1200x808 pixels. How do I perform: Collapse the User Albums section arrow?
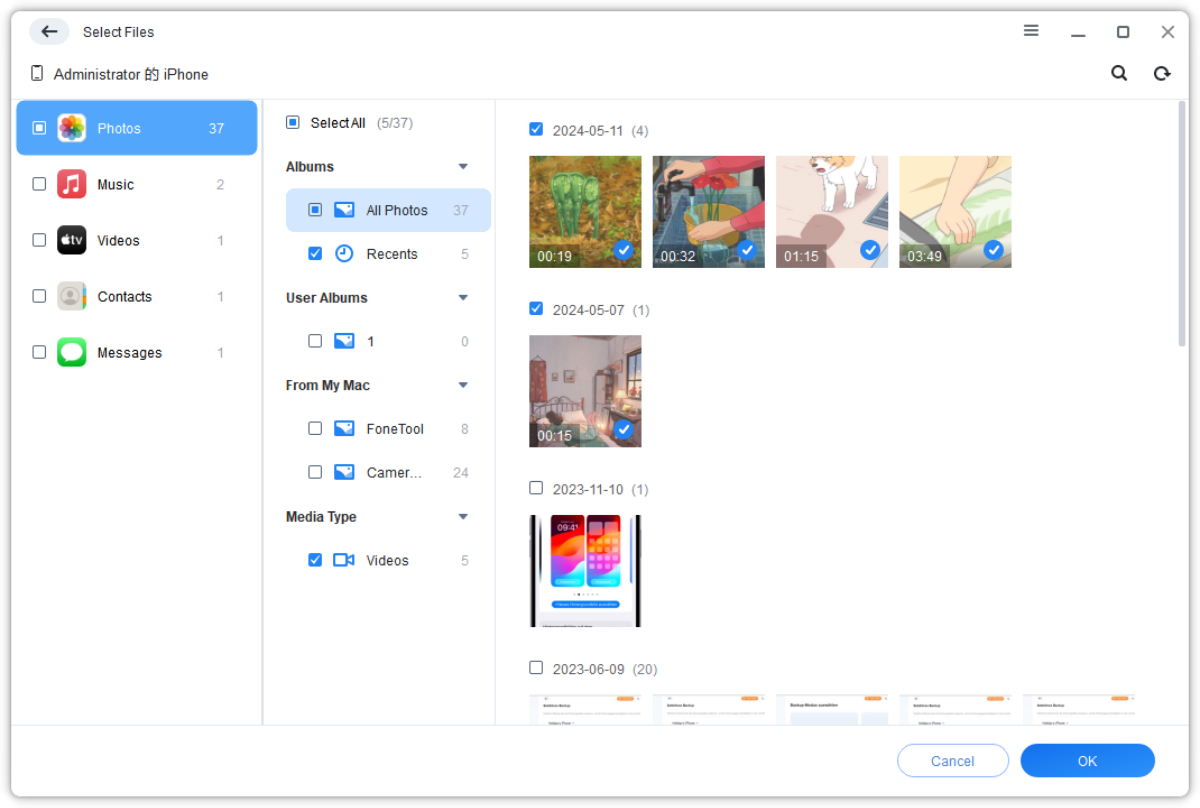click(x=463, y=298)
